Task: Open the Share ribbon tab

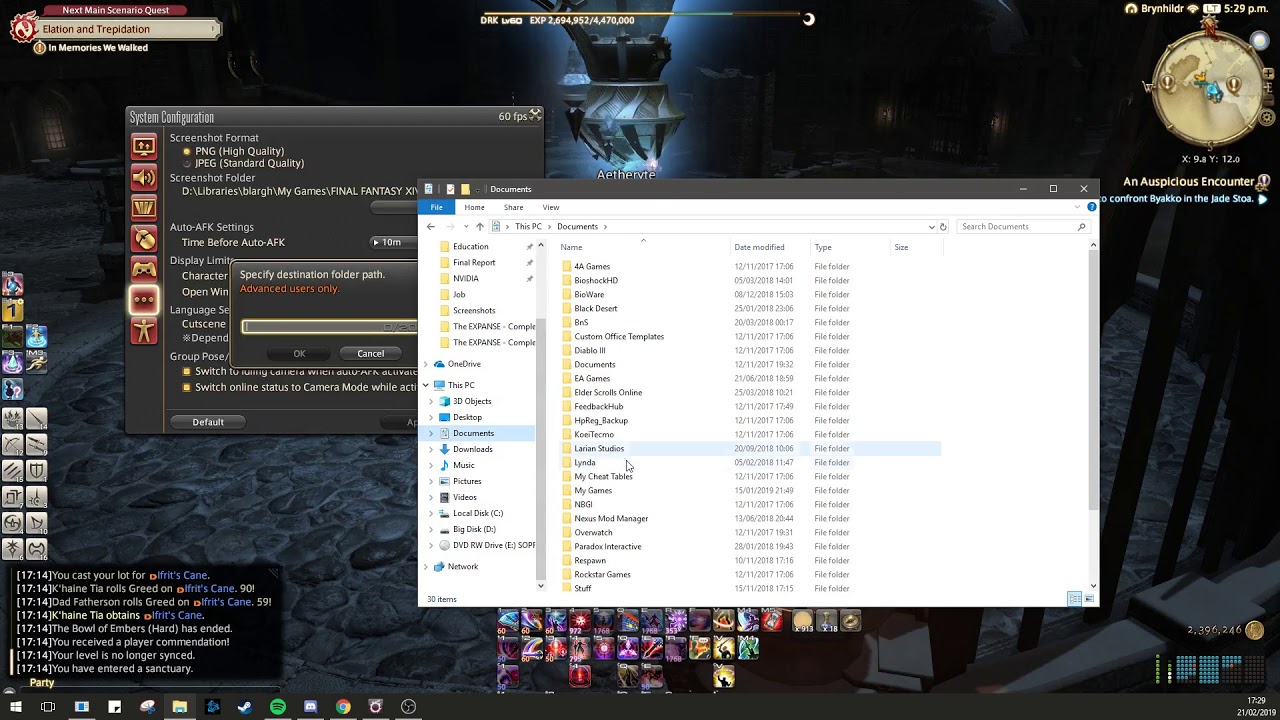Action: (513, 207)
